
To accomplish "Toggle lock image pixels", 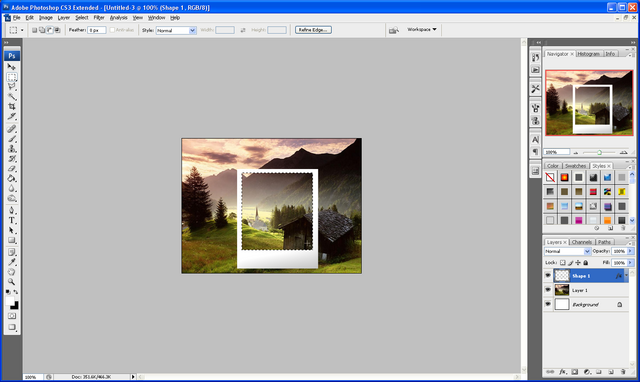I will 571,263.
